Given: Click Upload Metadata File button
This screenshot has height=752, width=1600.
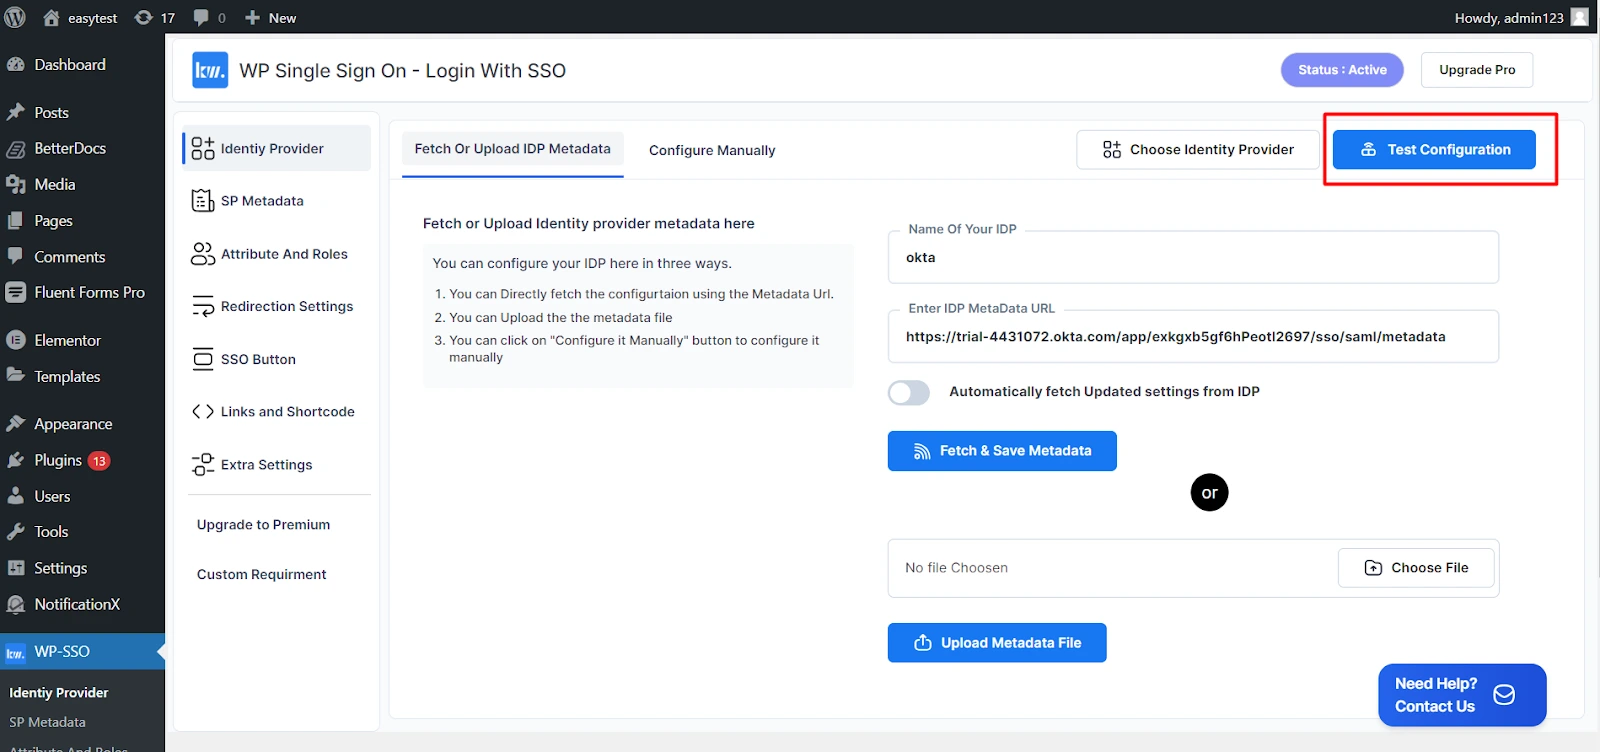Looking at the screenshot, I should 997,643.
